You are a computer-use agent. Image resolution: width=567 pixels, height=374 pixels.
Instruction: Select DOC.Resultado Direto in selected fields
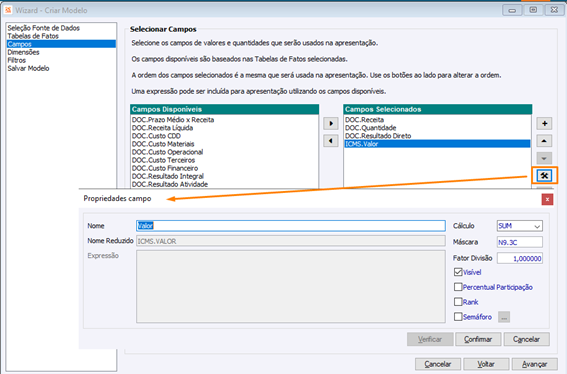[378, 136]
